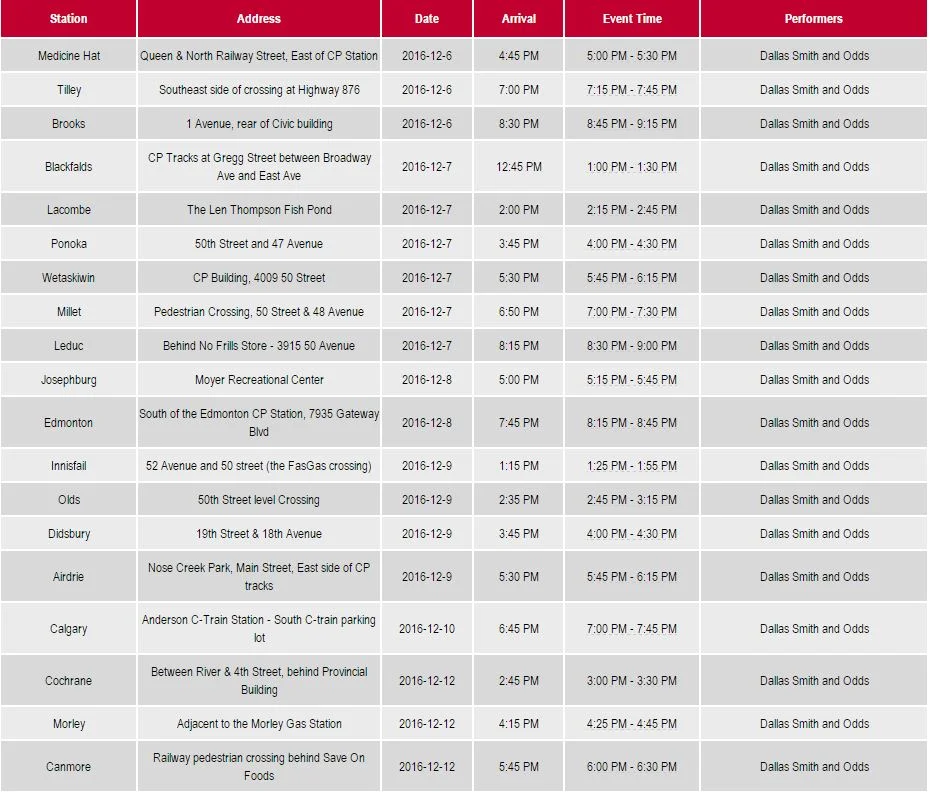Select the Ponoka station cell
Screen dimensions: 930x792
coord(69,243)
